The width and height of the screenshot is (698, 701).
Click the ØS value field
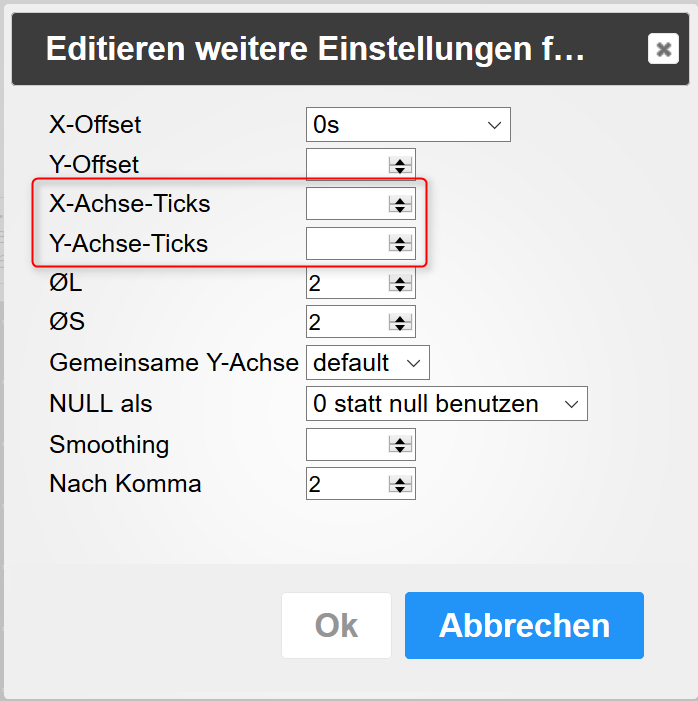click(x=346, y=323)
